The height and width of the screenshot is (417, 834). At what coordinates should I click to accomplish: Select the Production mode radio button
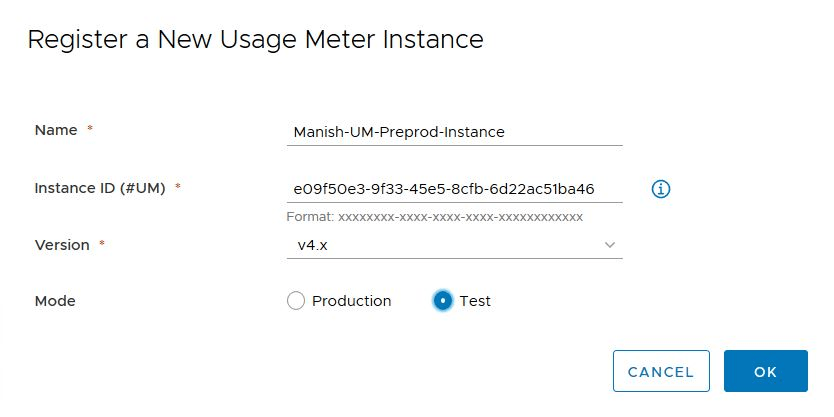click(295, 301)
